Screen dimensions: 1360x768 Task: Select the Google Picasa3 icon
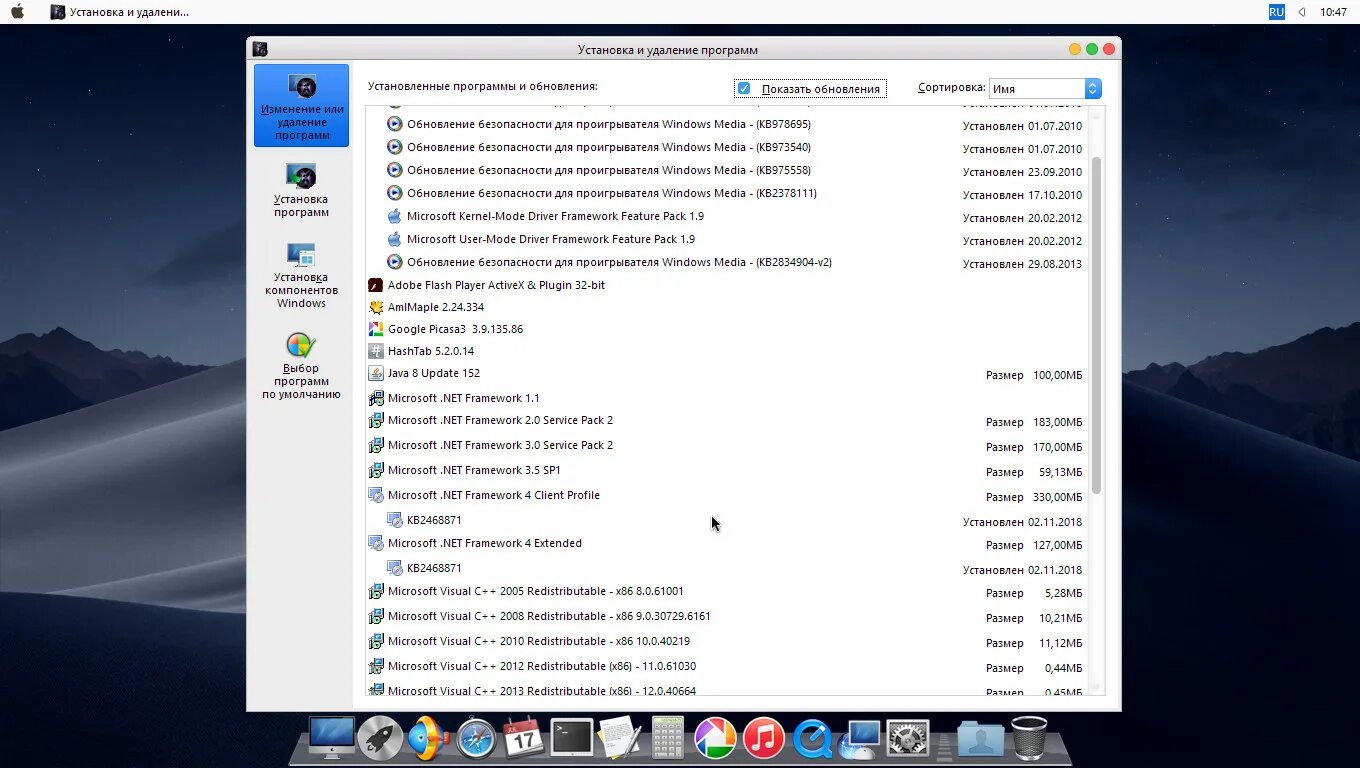coord(376,329)
